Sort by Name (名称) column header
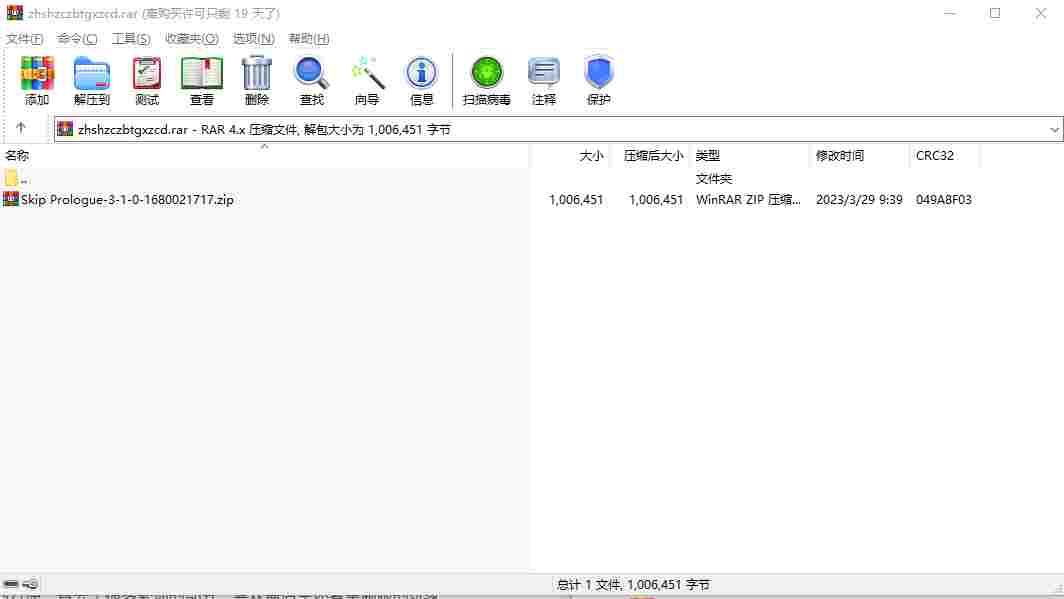1064x599 pixels. pyautogui.click(x=265, y=155)
